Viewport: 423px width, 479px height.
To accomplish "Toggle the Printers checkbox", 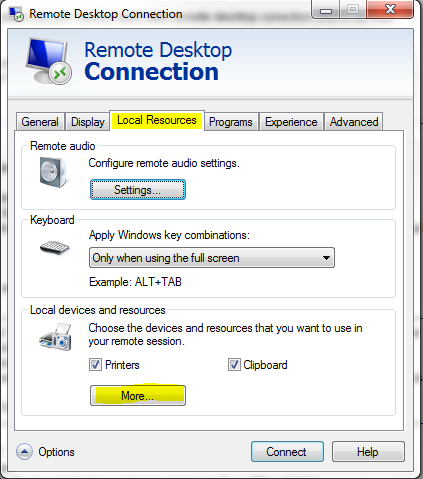I will coord(95,365).
